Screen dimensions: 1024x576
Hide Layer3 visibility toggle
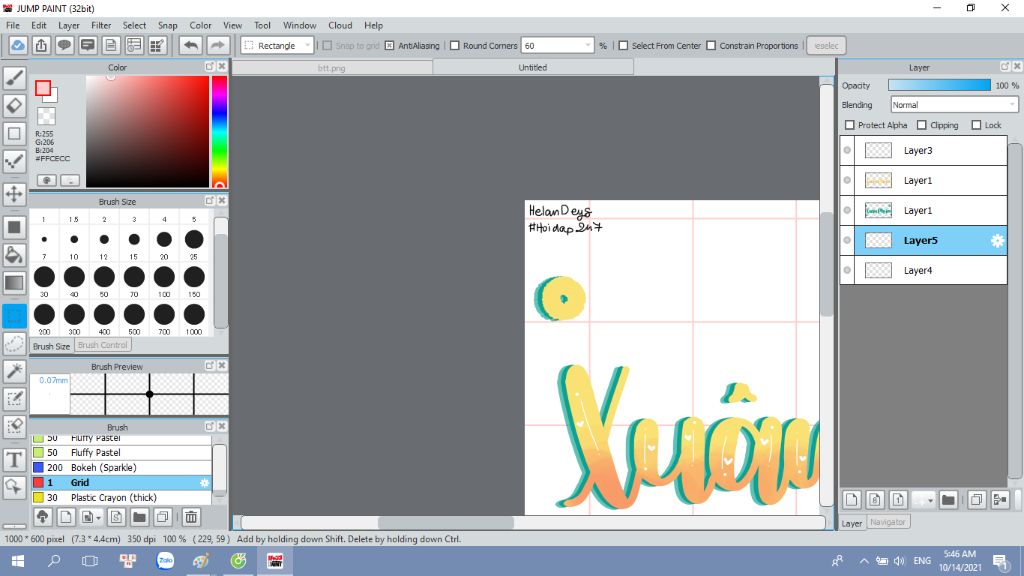847,150
